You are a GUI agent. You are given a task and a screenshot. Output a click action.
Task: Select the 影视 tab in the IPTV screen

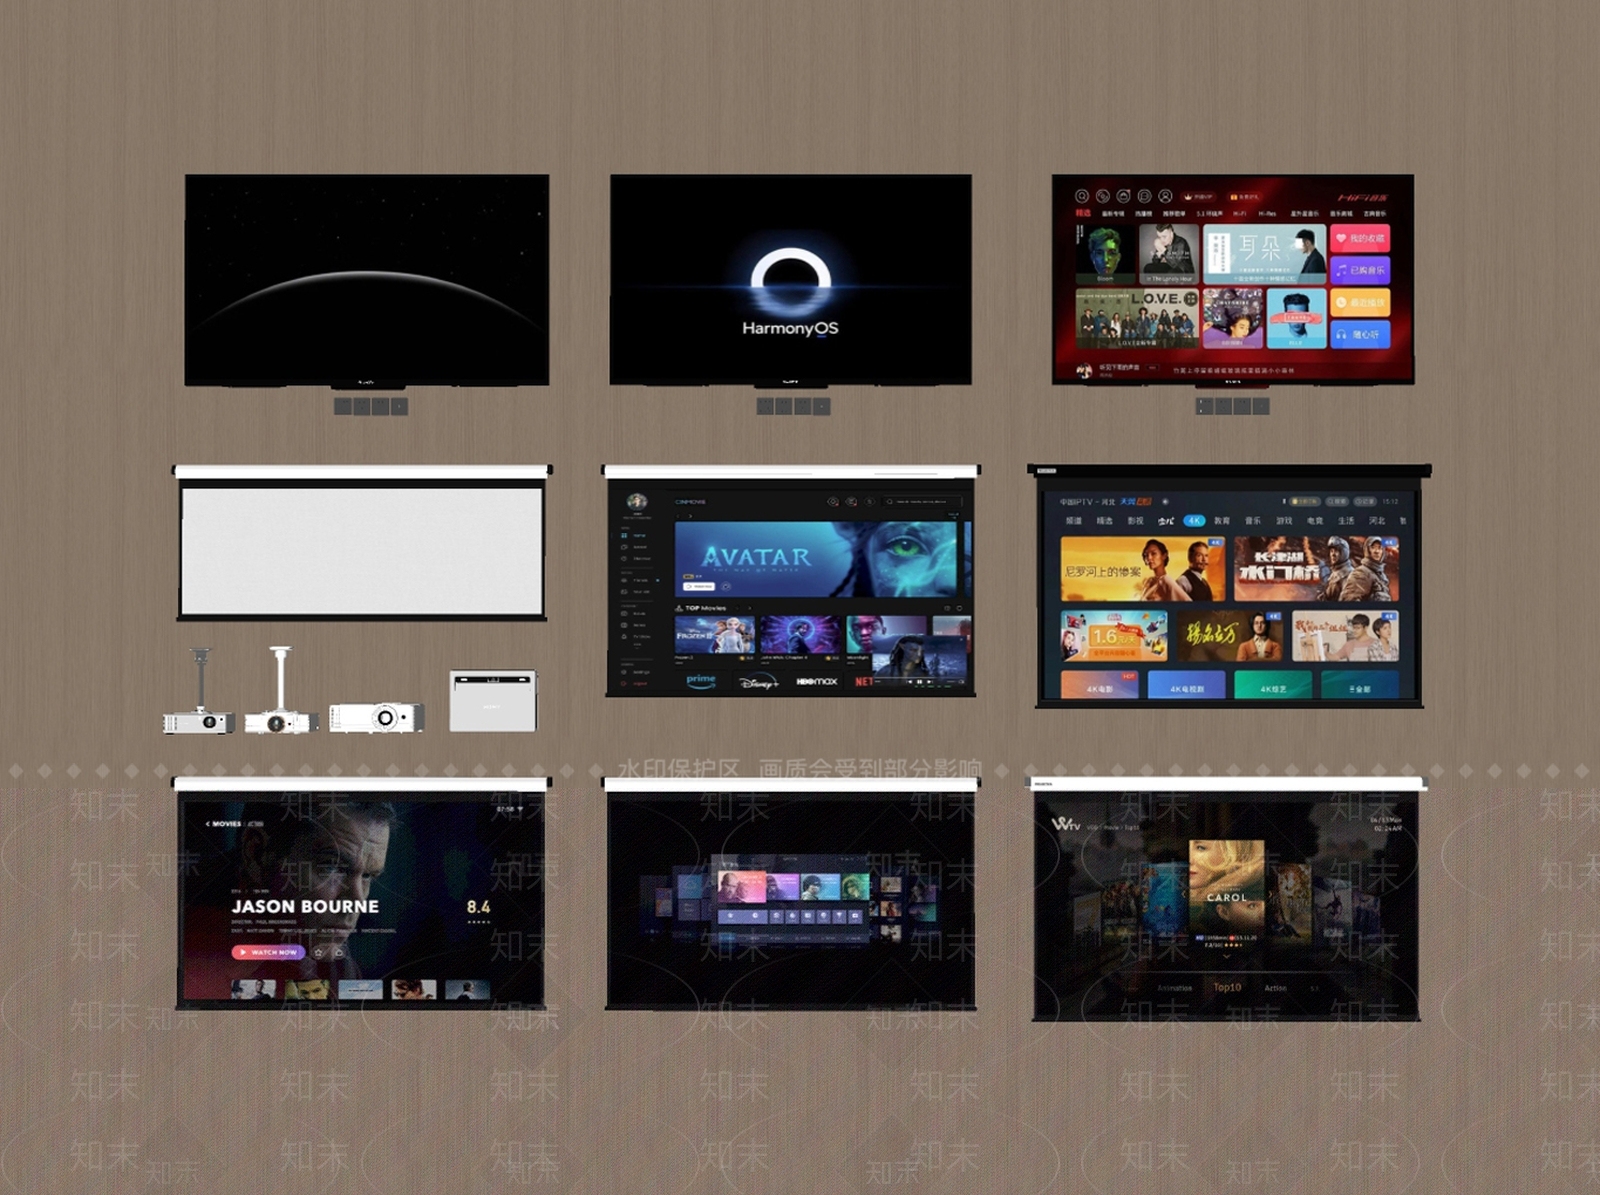click(1135, 521)
